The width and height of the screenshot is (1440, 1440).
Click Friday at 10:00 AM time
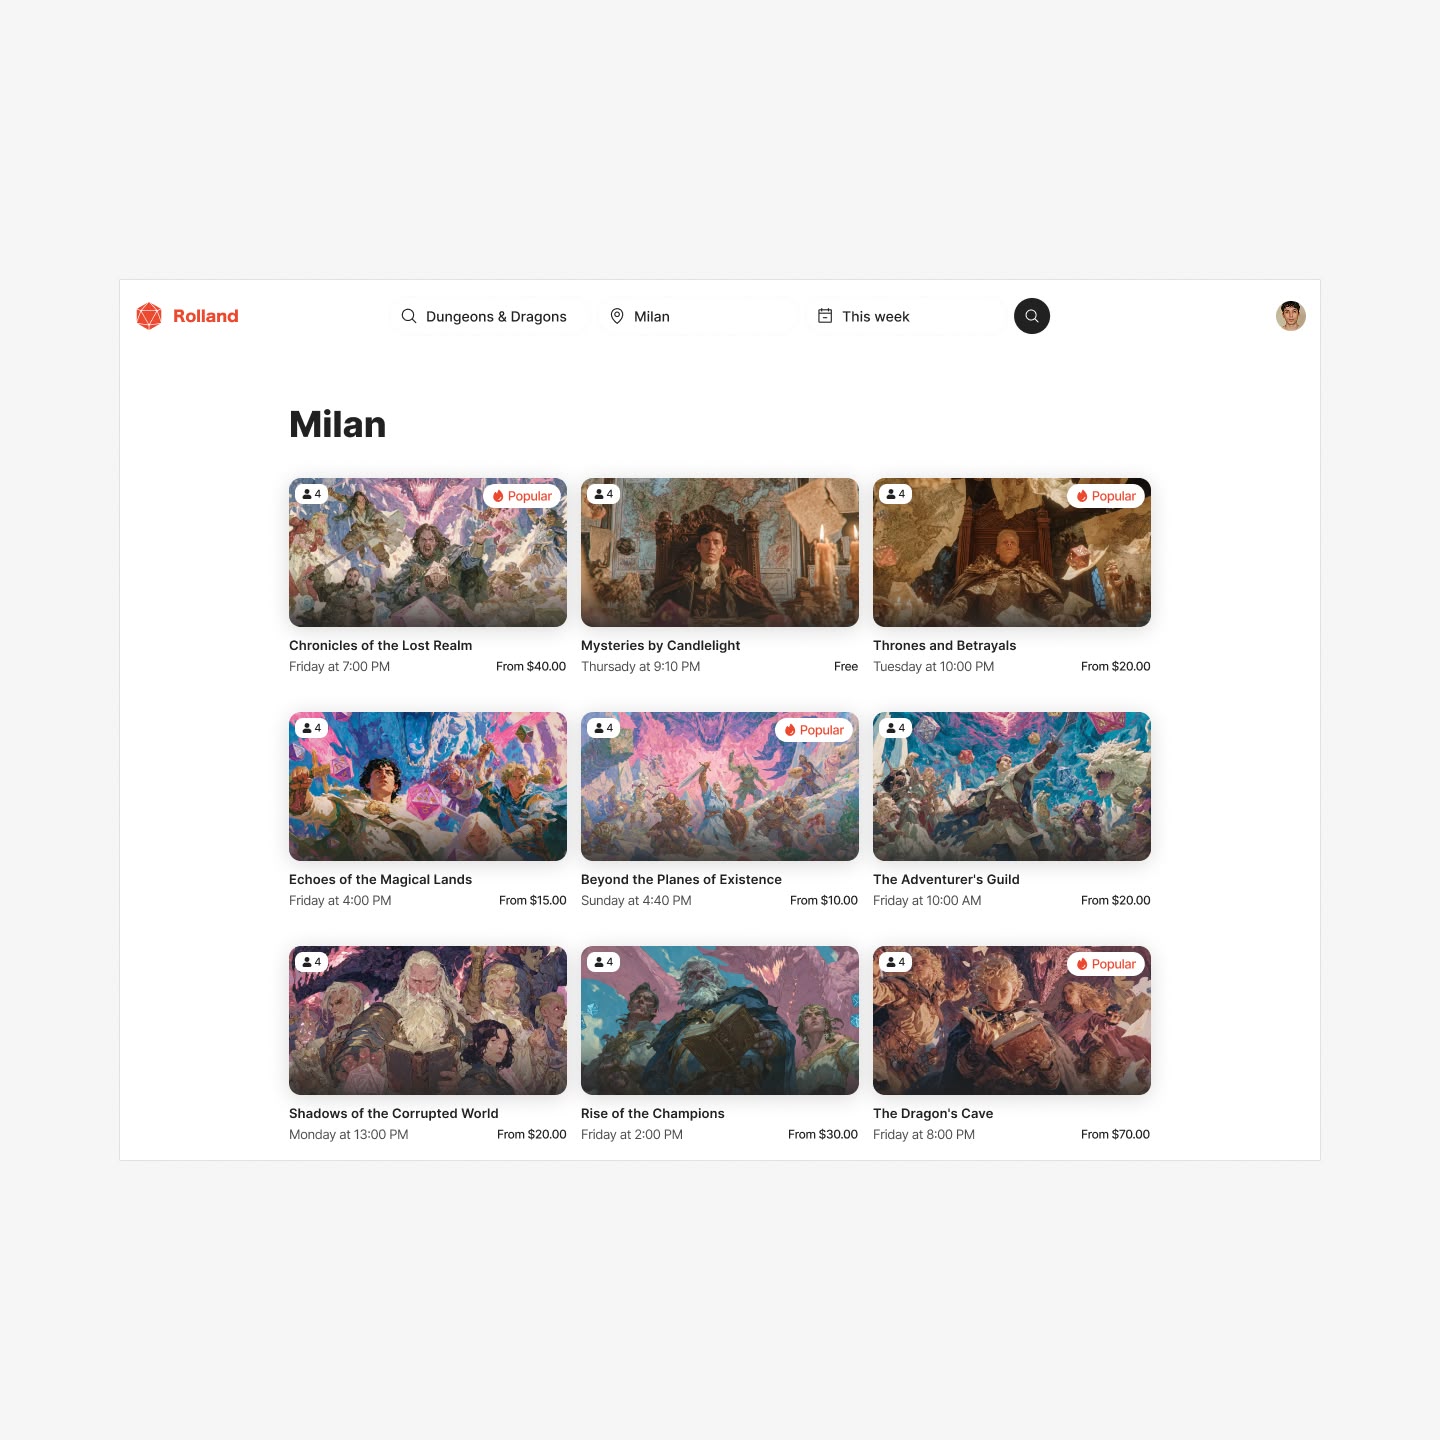(x=927, y=901)
